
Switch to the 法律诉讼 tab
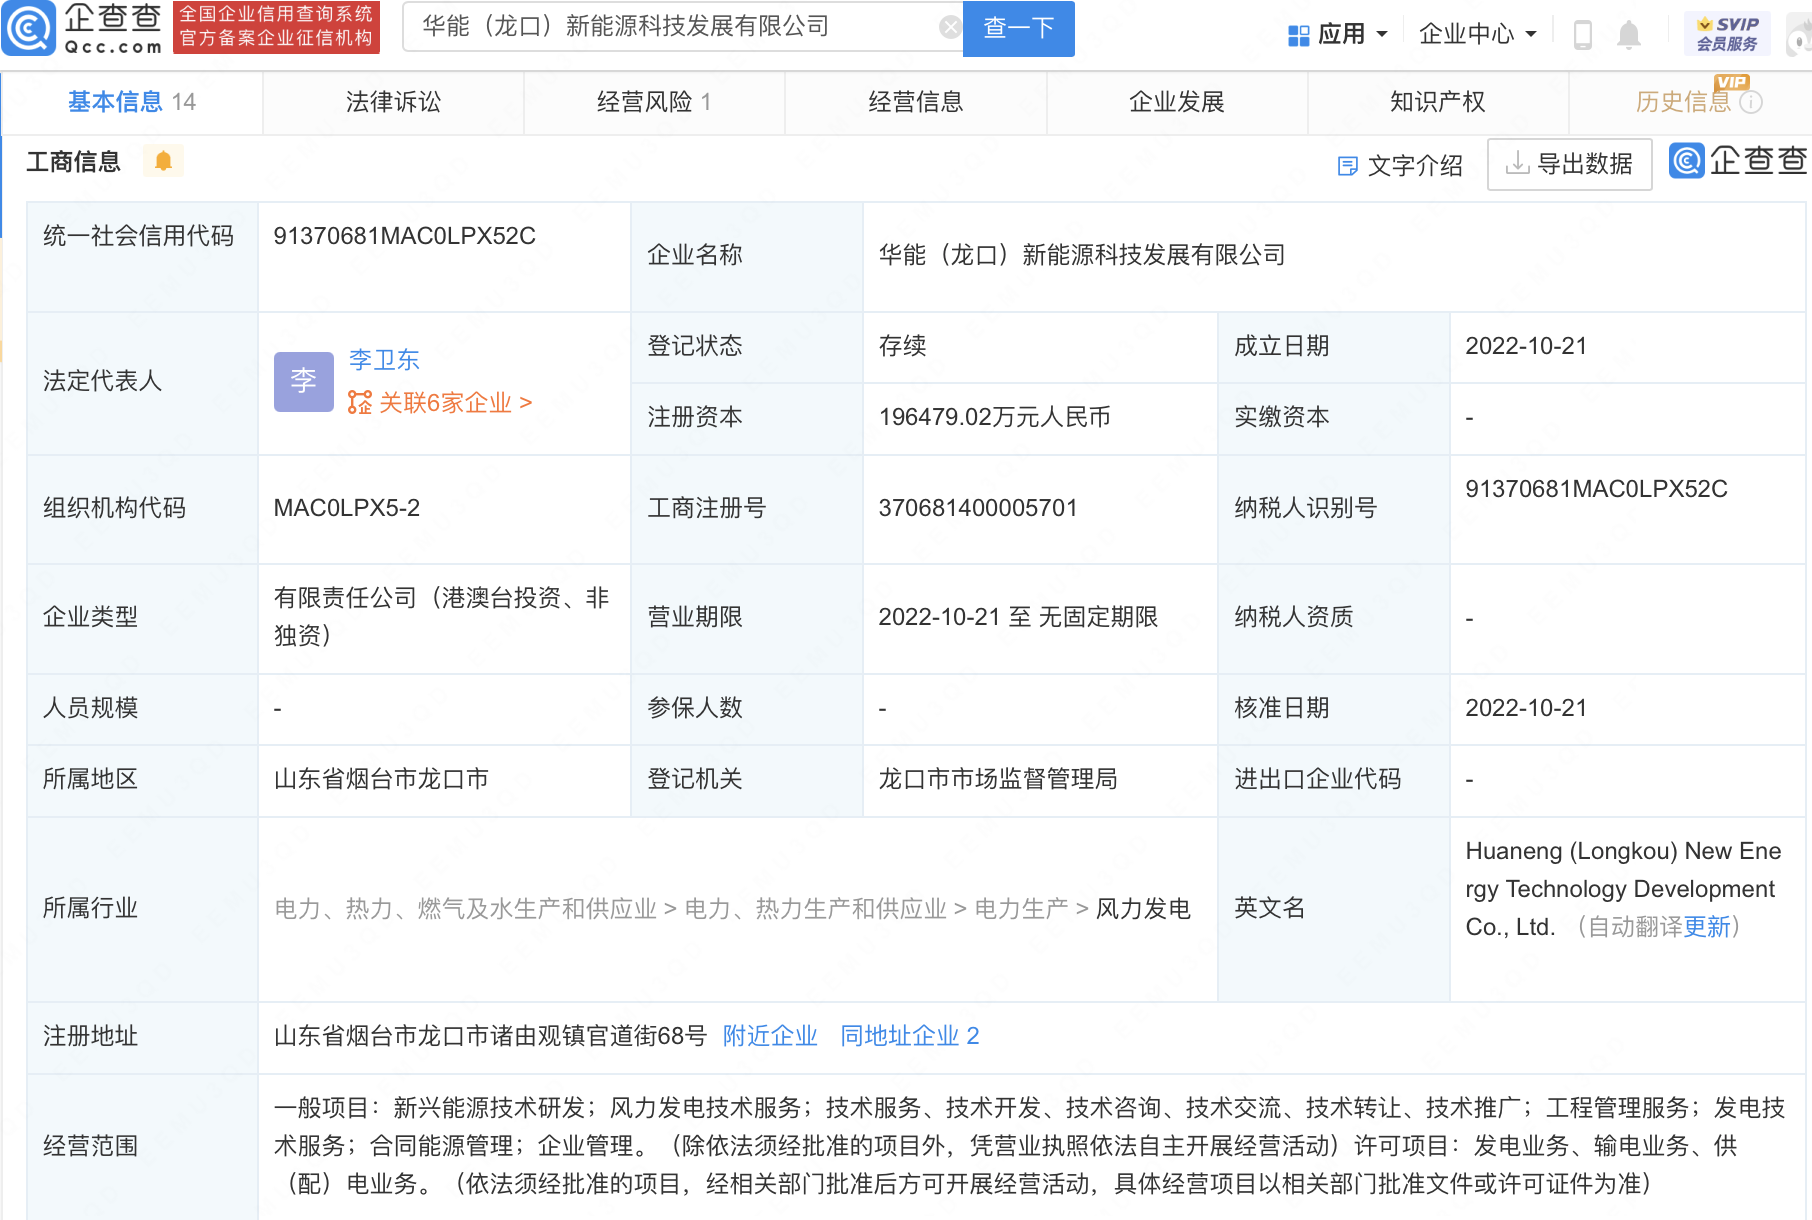point(393,102)
